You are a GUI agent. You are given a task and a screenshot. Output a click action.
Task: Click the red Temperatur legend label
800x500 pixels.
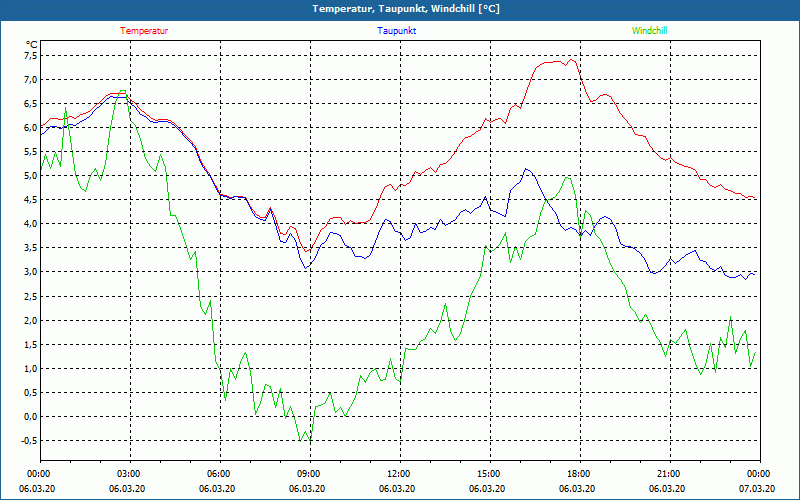pyautogui.click(x=144, y=31)
